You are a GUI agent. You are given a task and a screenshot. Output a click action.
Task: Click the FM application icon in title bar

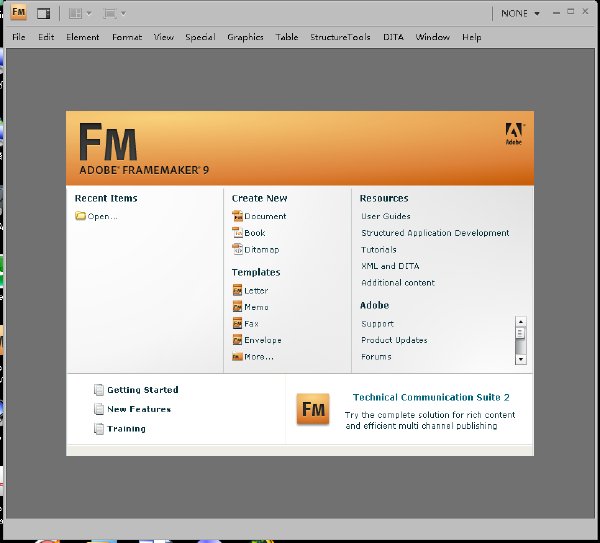coord(18,12)
